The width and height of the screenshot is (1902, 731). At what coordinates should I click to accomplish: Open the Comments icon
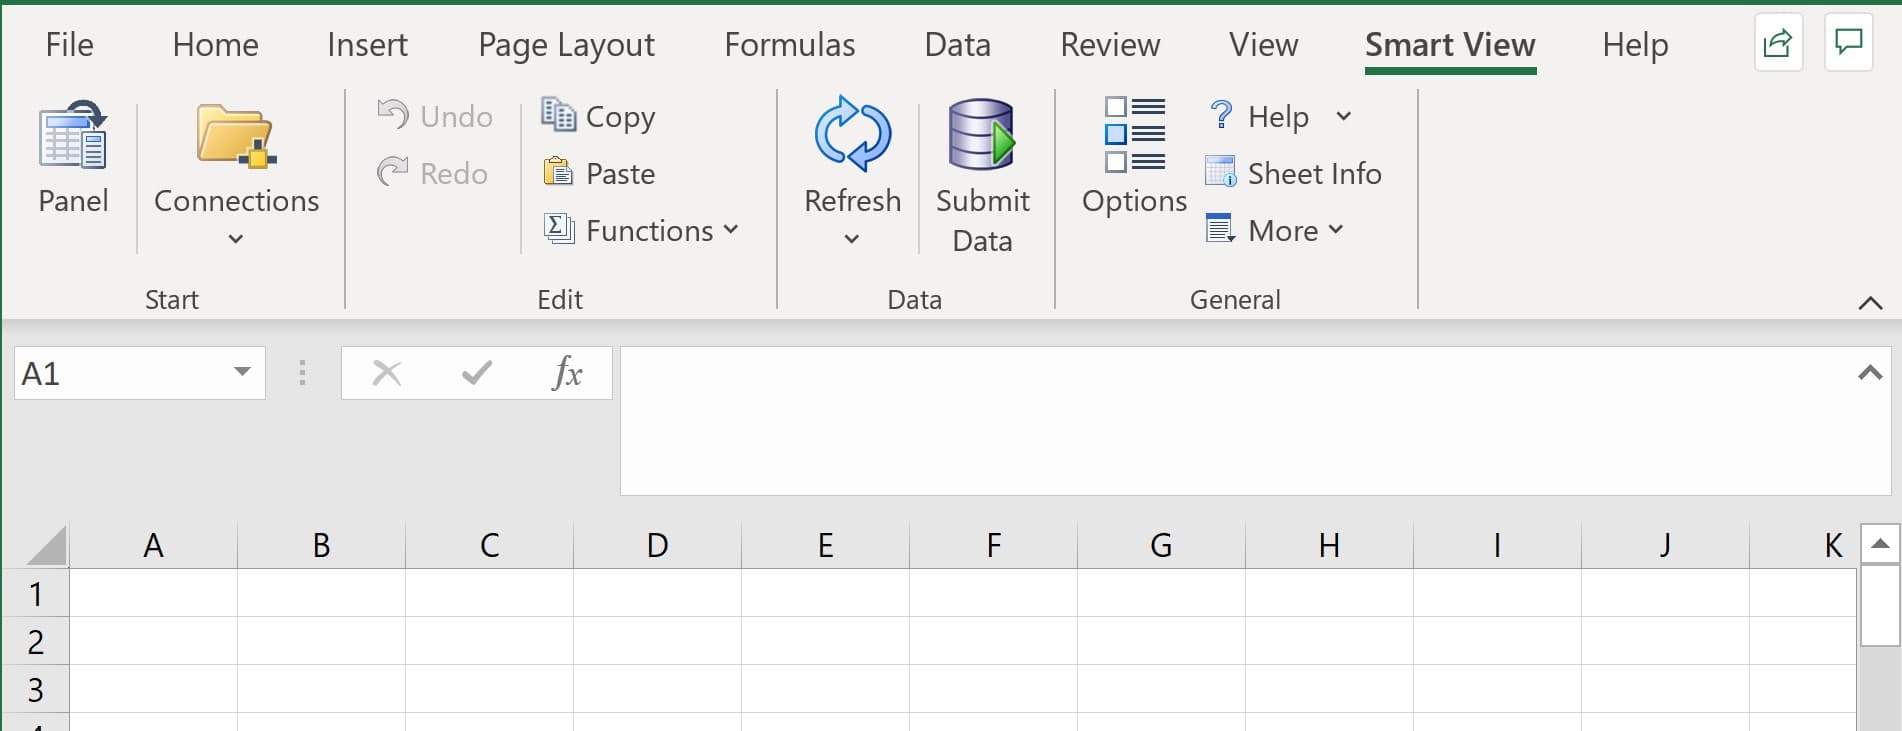(1848, 43)
